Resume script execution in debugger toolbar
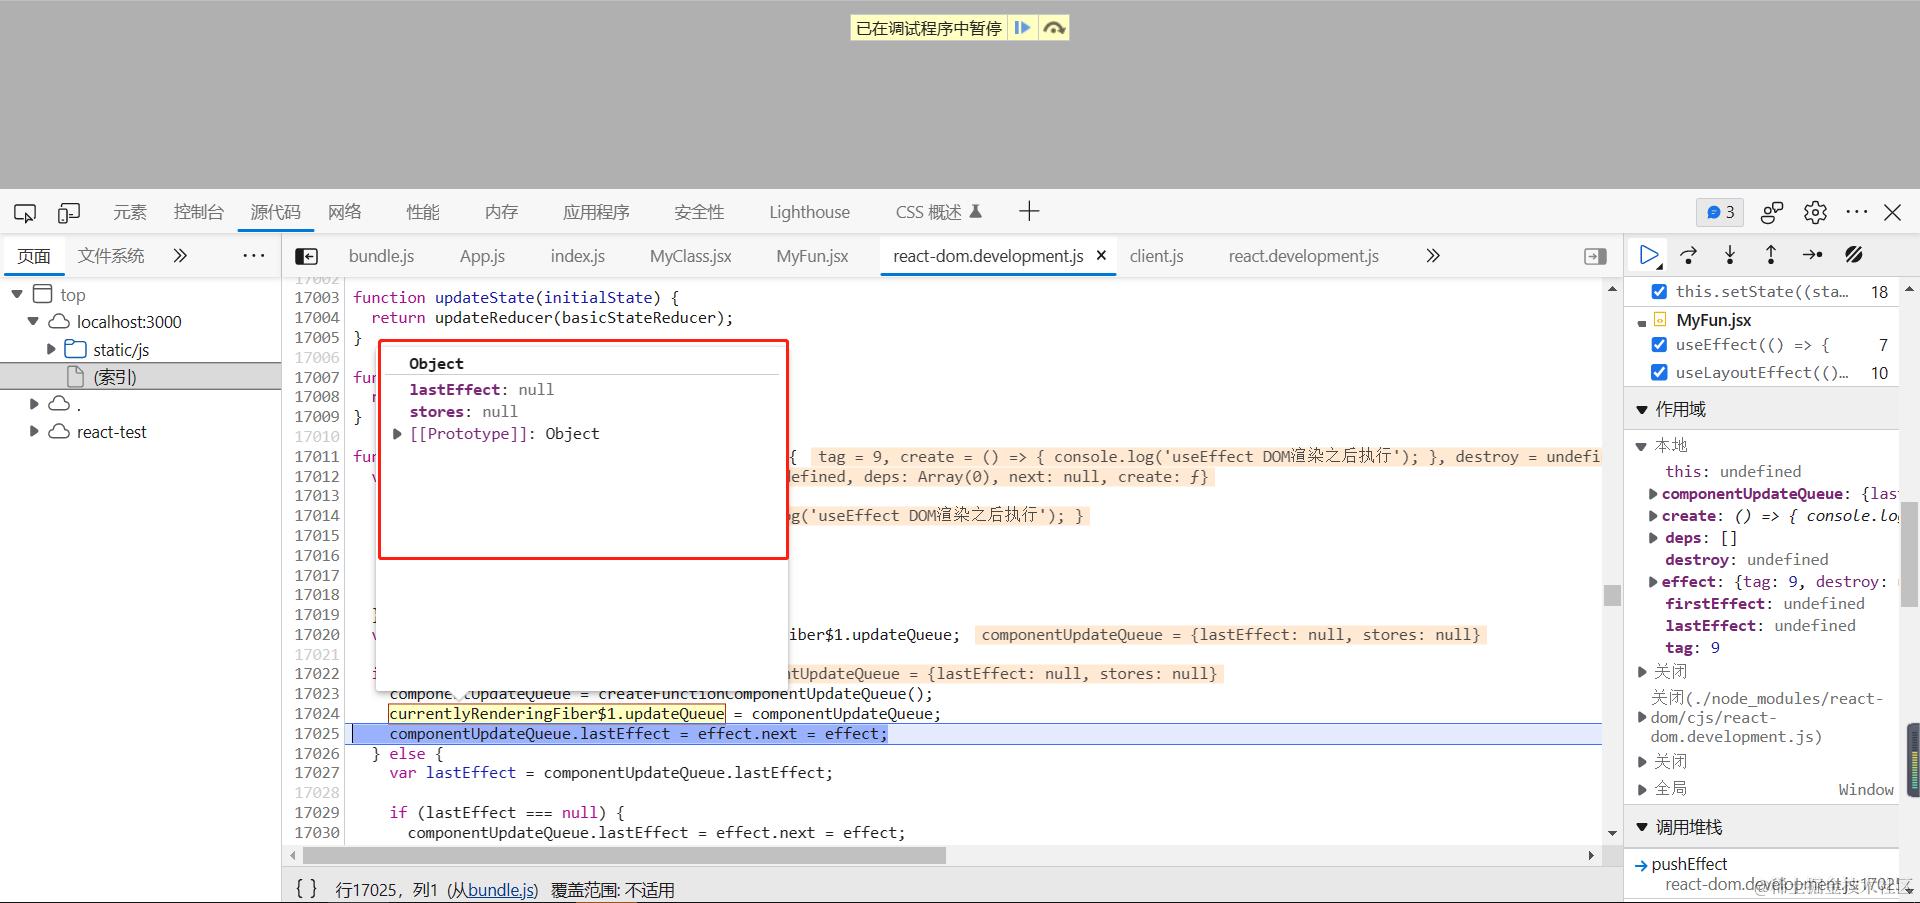This screenshot has height=903, width=1920. click(1649, 256)
